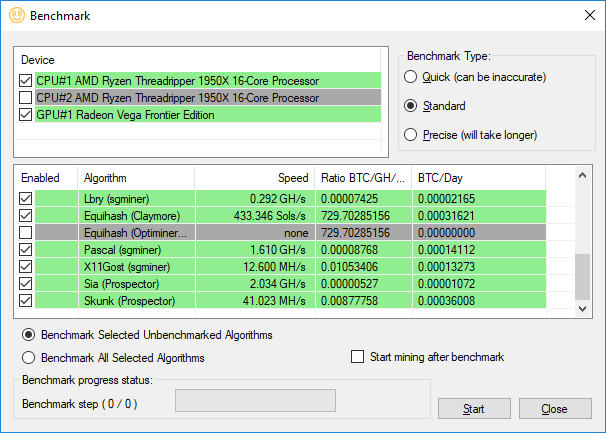The image size is (606, 433).
Task: Click the Close button
Action: 555,409
